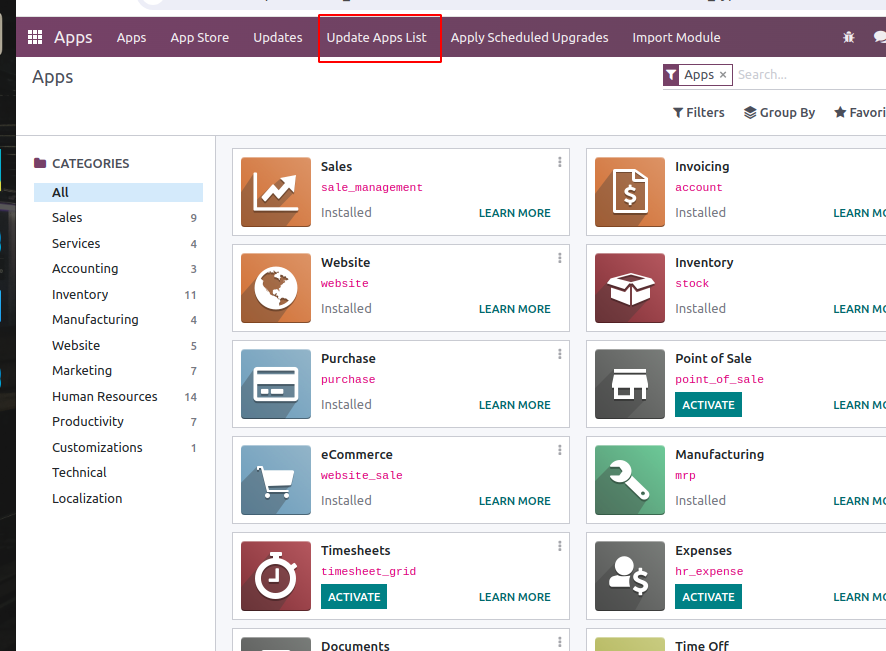The width and height of the screenshot is (886, 651).
Task: Click the Manufacturing wrench icon
Action: click(x=630, y=480)
